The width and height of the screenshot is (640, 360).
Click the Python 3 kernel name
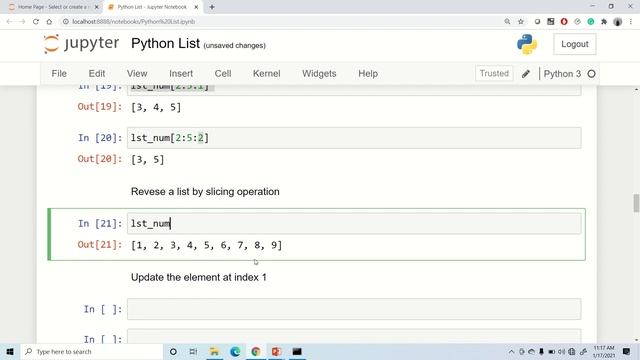click(x=562, y=74)
